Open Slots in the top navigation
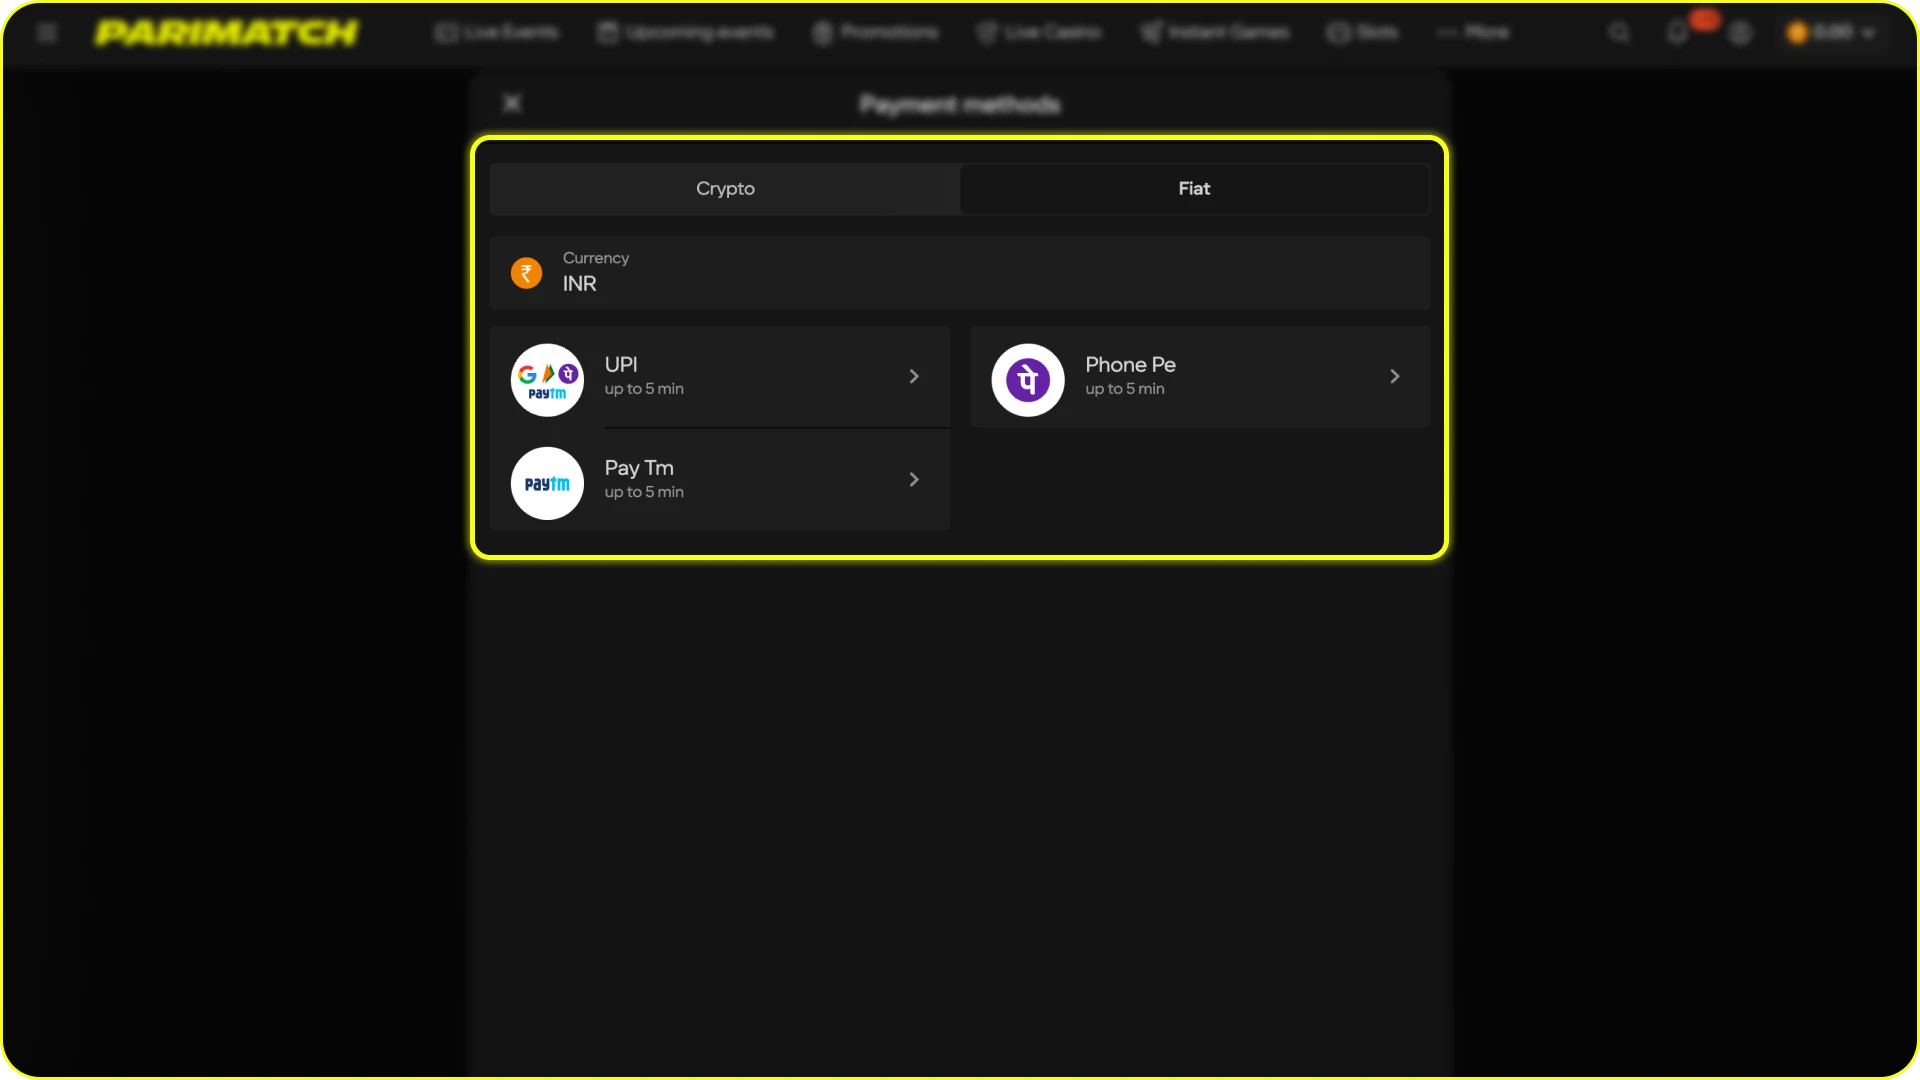This screenshot has height=1080, width=1920. [1363, 33]
